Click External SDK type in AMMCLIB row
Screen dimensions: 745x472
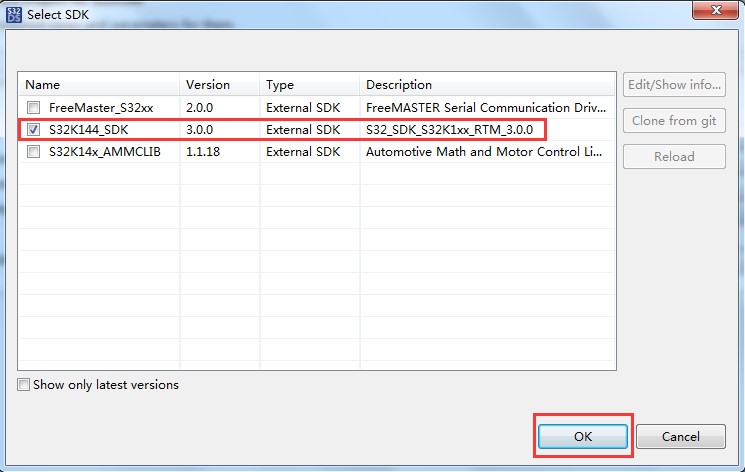pyautogui.click(x=303, y=152)
